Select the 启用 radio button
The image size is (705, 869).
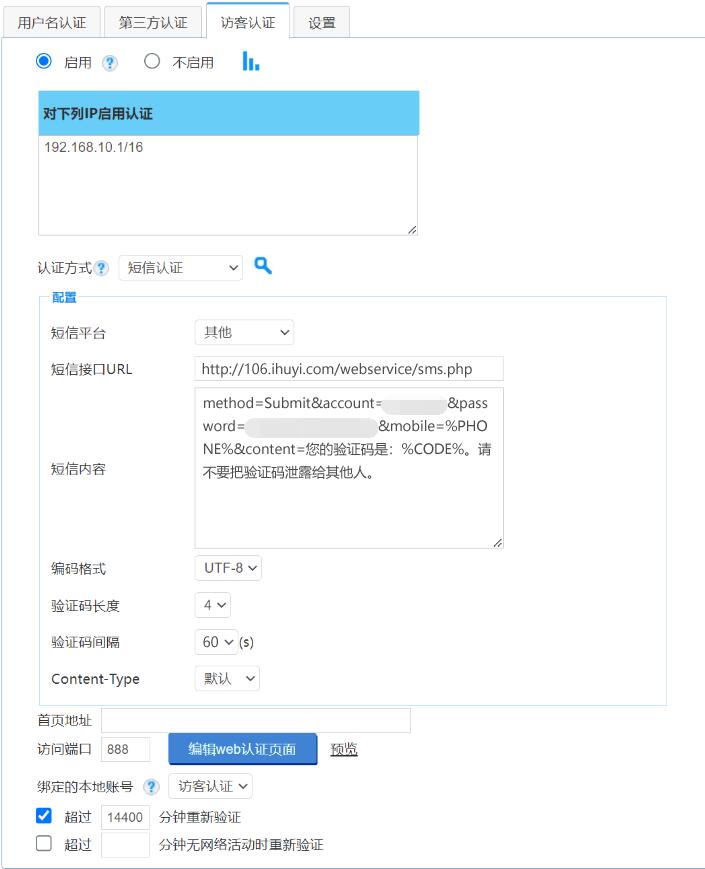[x=44, y=61]
